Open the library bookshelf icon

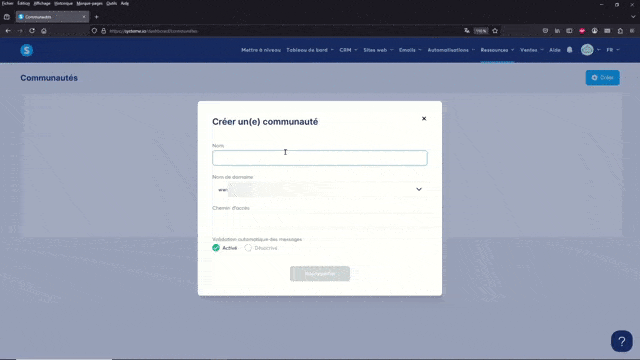click(x=557, y=31)
